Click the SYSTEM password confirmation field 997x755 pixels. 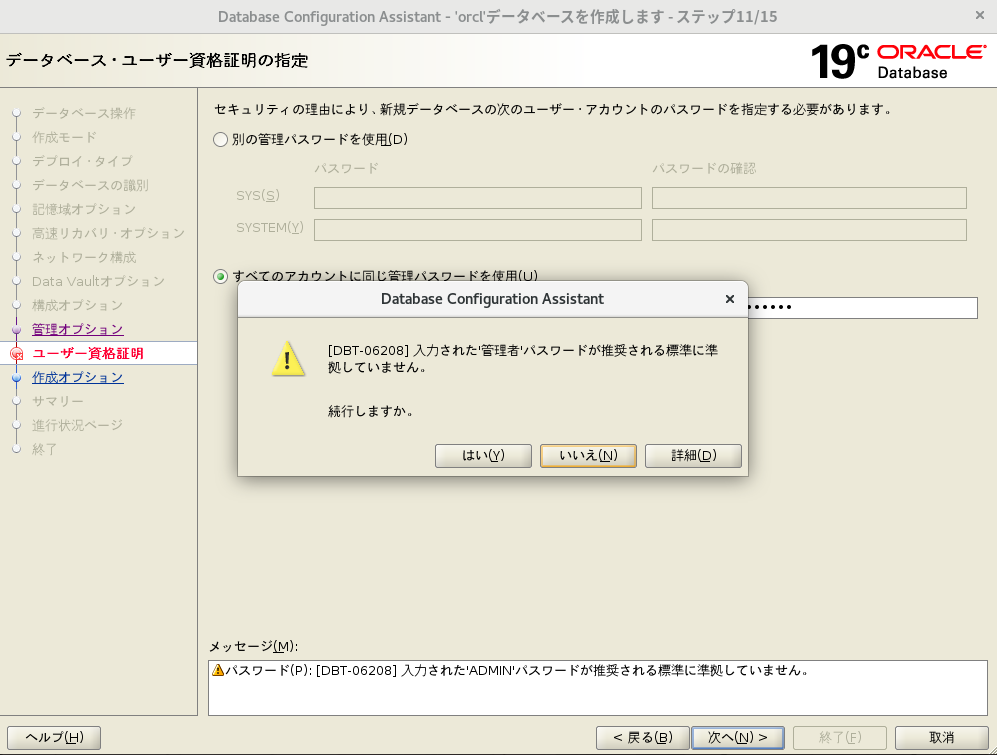[808, 230]
